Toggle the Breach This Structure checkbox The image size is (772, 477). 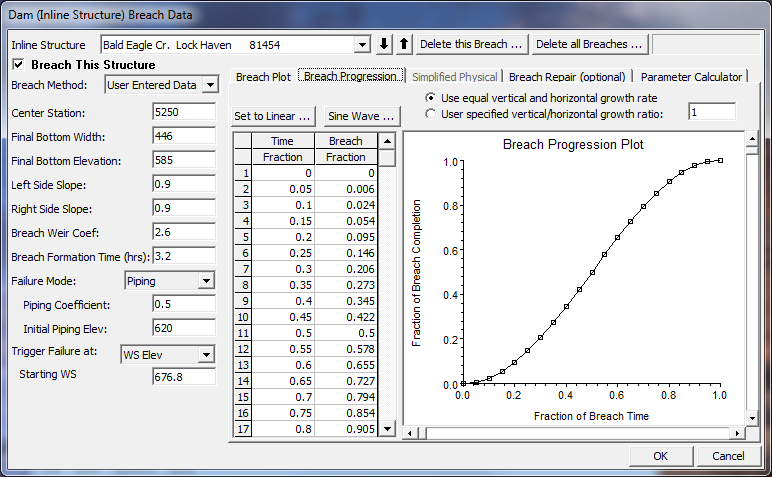click(x=18, y=65)
